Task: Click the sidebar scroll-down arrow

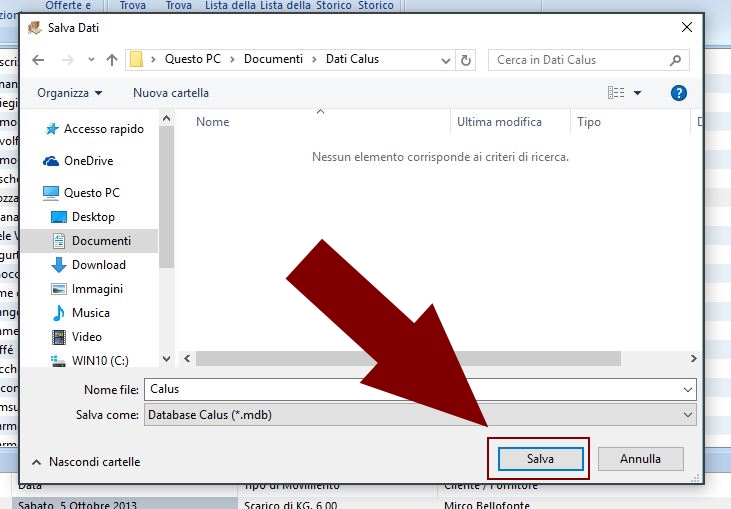Action: click(166, 358)
